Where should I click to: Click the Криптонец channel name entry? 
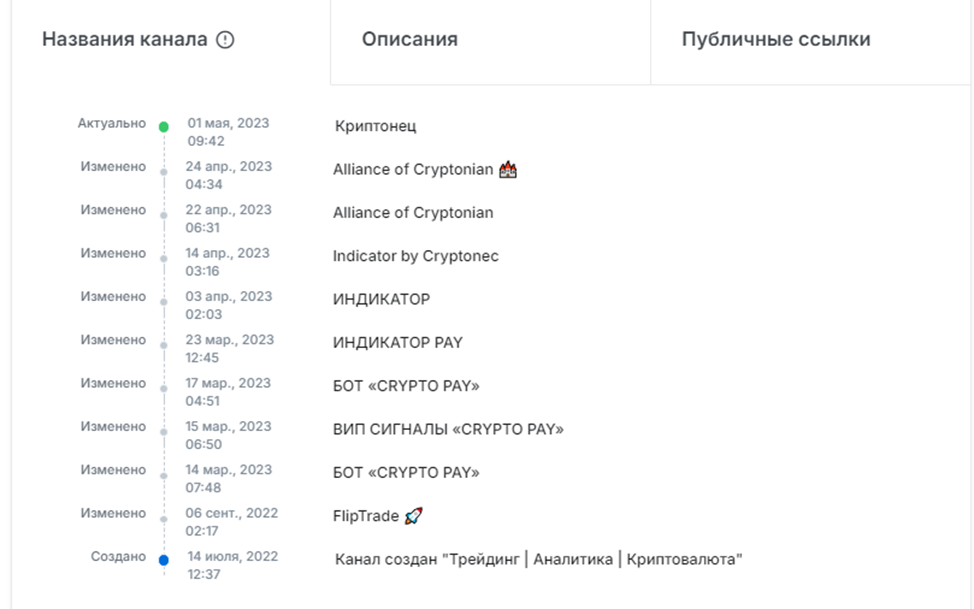pos(377,126)
